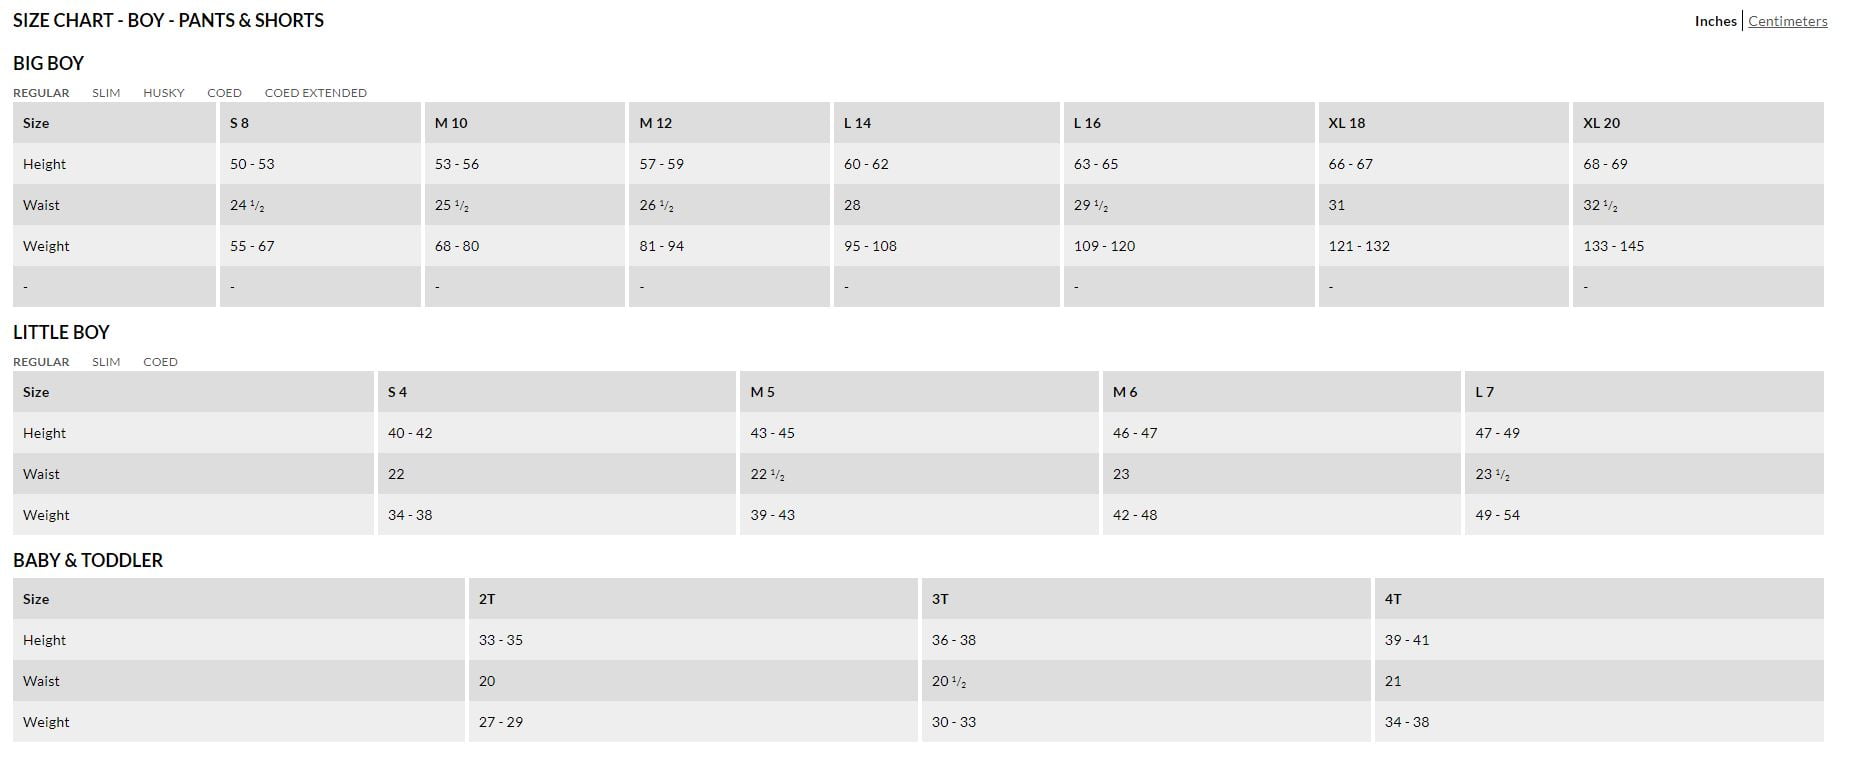Image resolution: width=1854 pixels, height=776 pixels.
Task: Select the HUSKY size tab
Action: click(x=164, y=93)
